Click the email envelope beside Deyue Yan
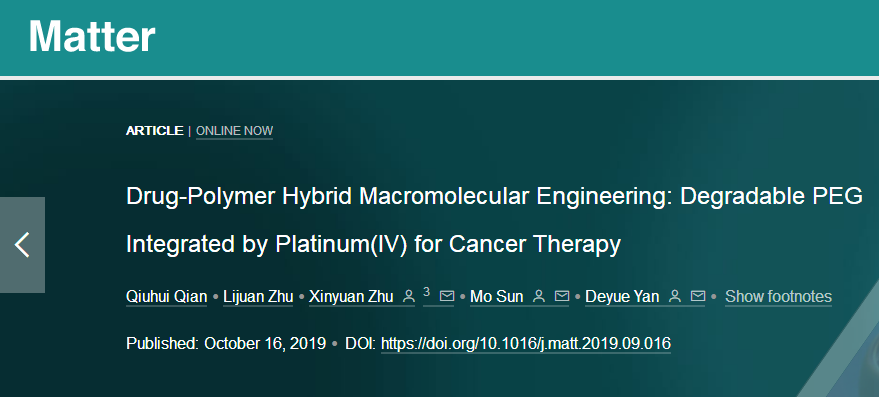The width and height of the screenshot is (879, 397). point(698,296)
